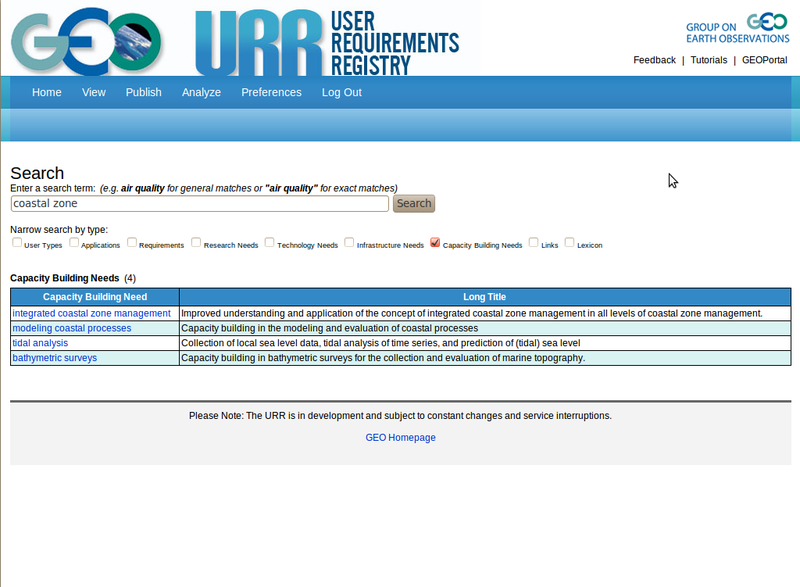The image size is (800, 587).
Task: Open integrated coastal zone management result
Action: 91,313
